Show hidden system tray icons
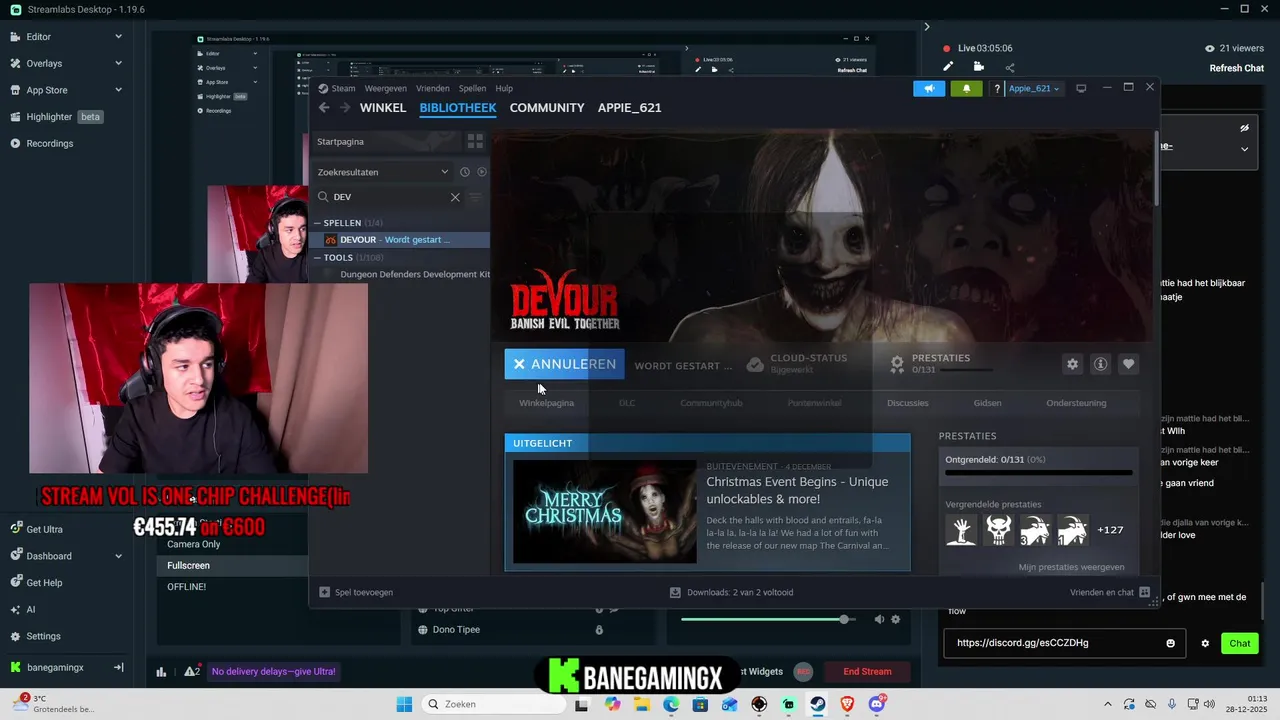The height and width of the screenshot is (720, 1280). 1107,704
